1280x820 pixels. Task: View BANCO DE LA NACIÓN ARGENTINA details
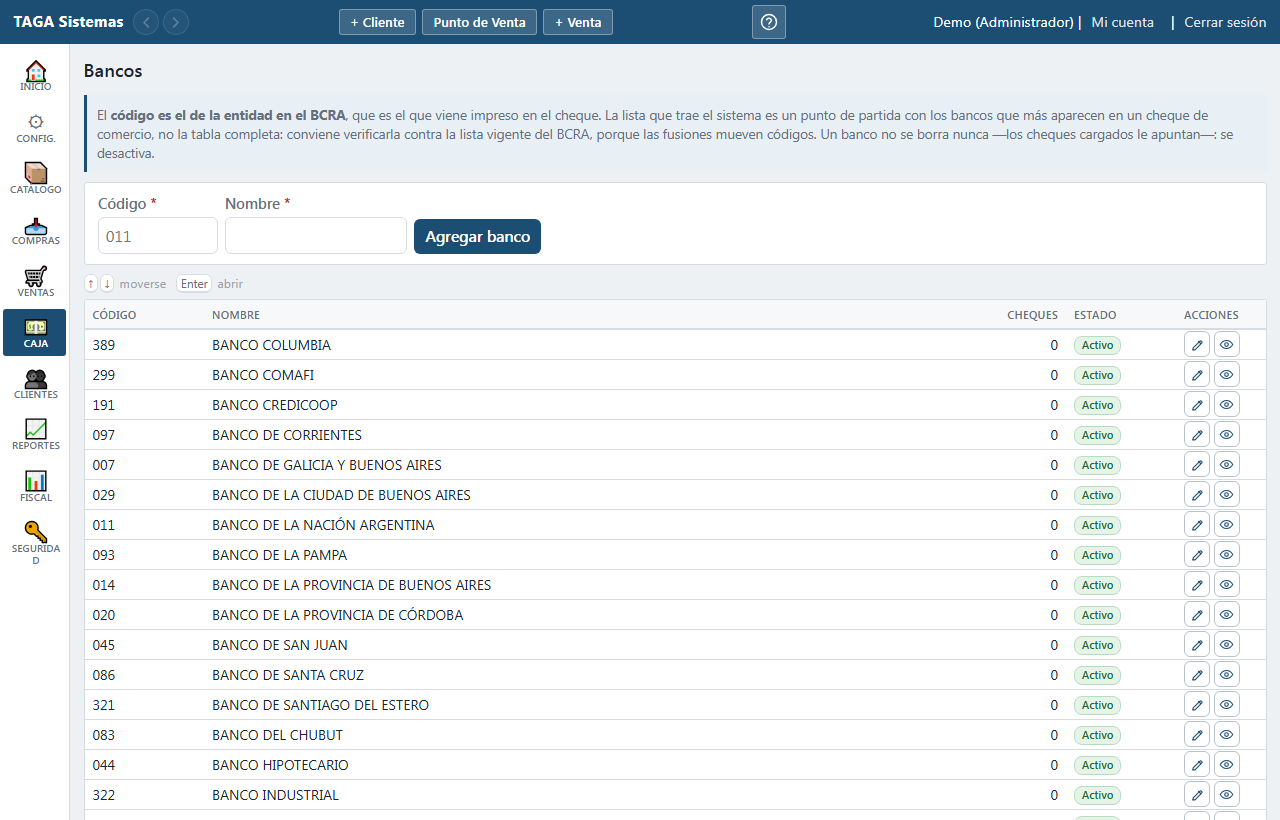coord(1227,525)
